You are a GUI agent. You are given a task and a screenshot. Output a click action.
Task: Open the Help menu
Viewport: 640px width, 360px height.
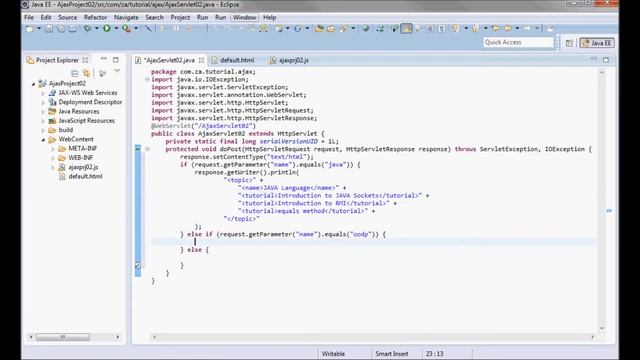[x=269, y=17]
